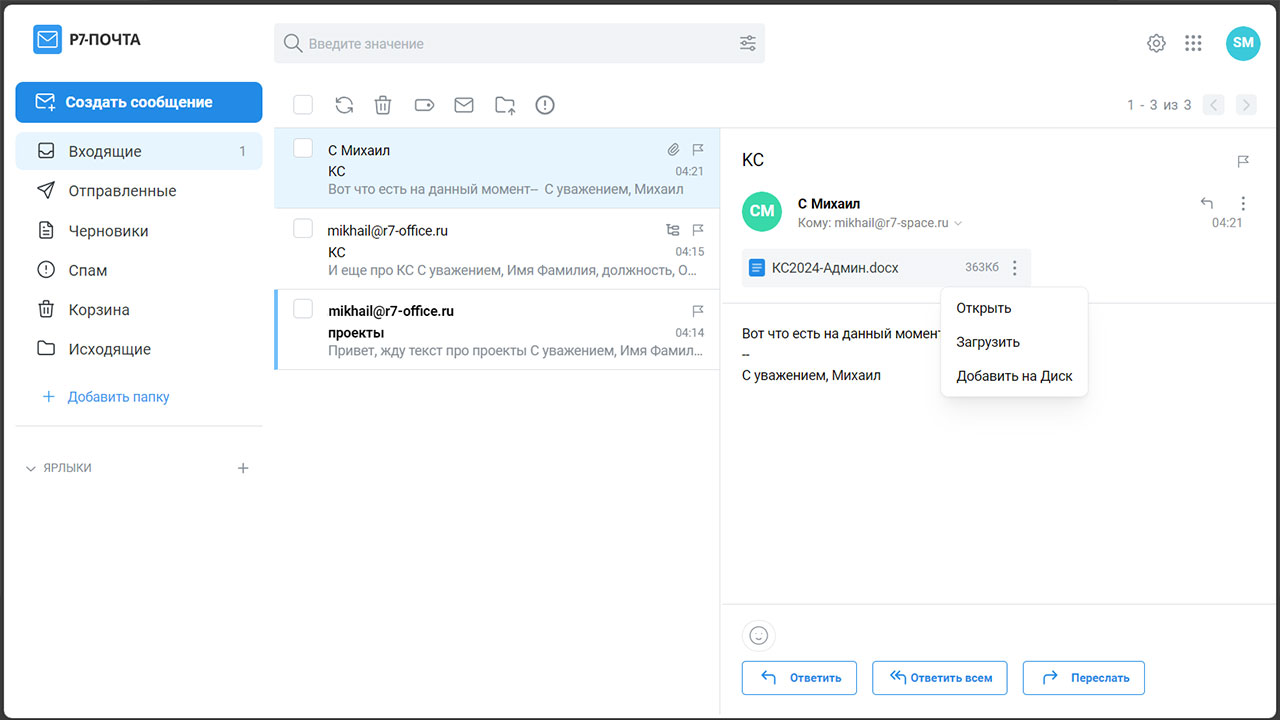
Task: Open the emoji reaction smiley
Action: tap(759, 635)
